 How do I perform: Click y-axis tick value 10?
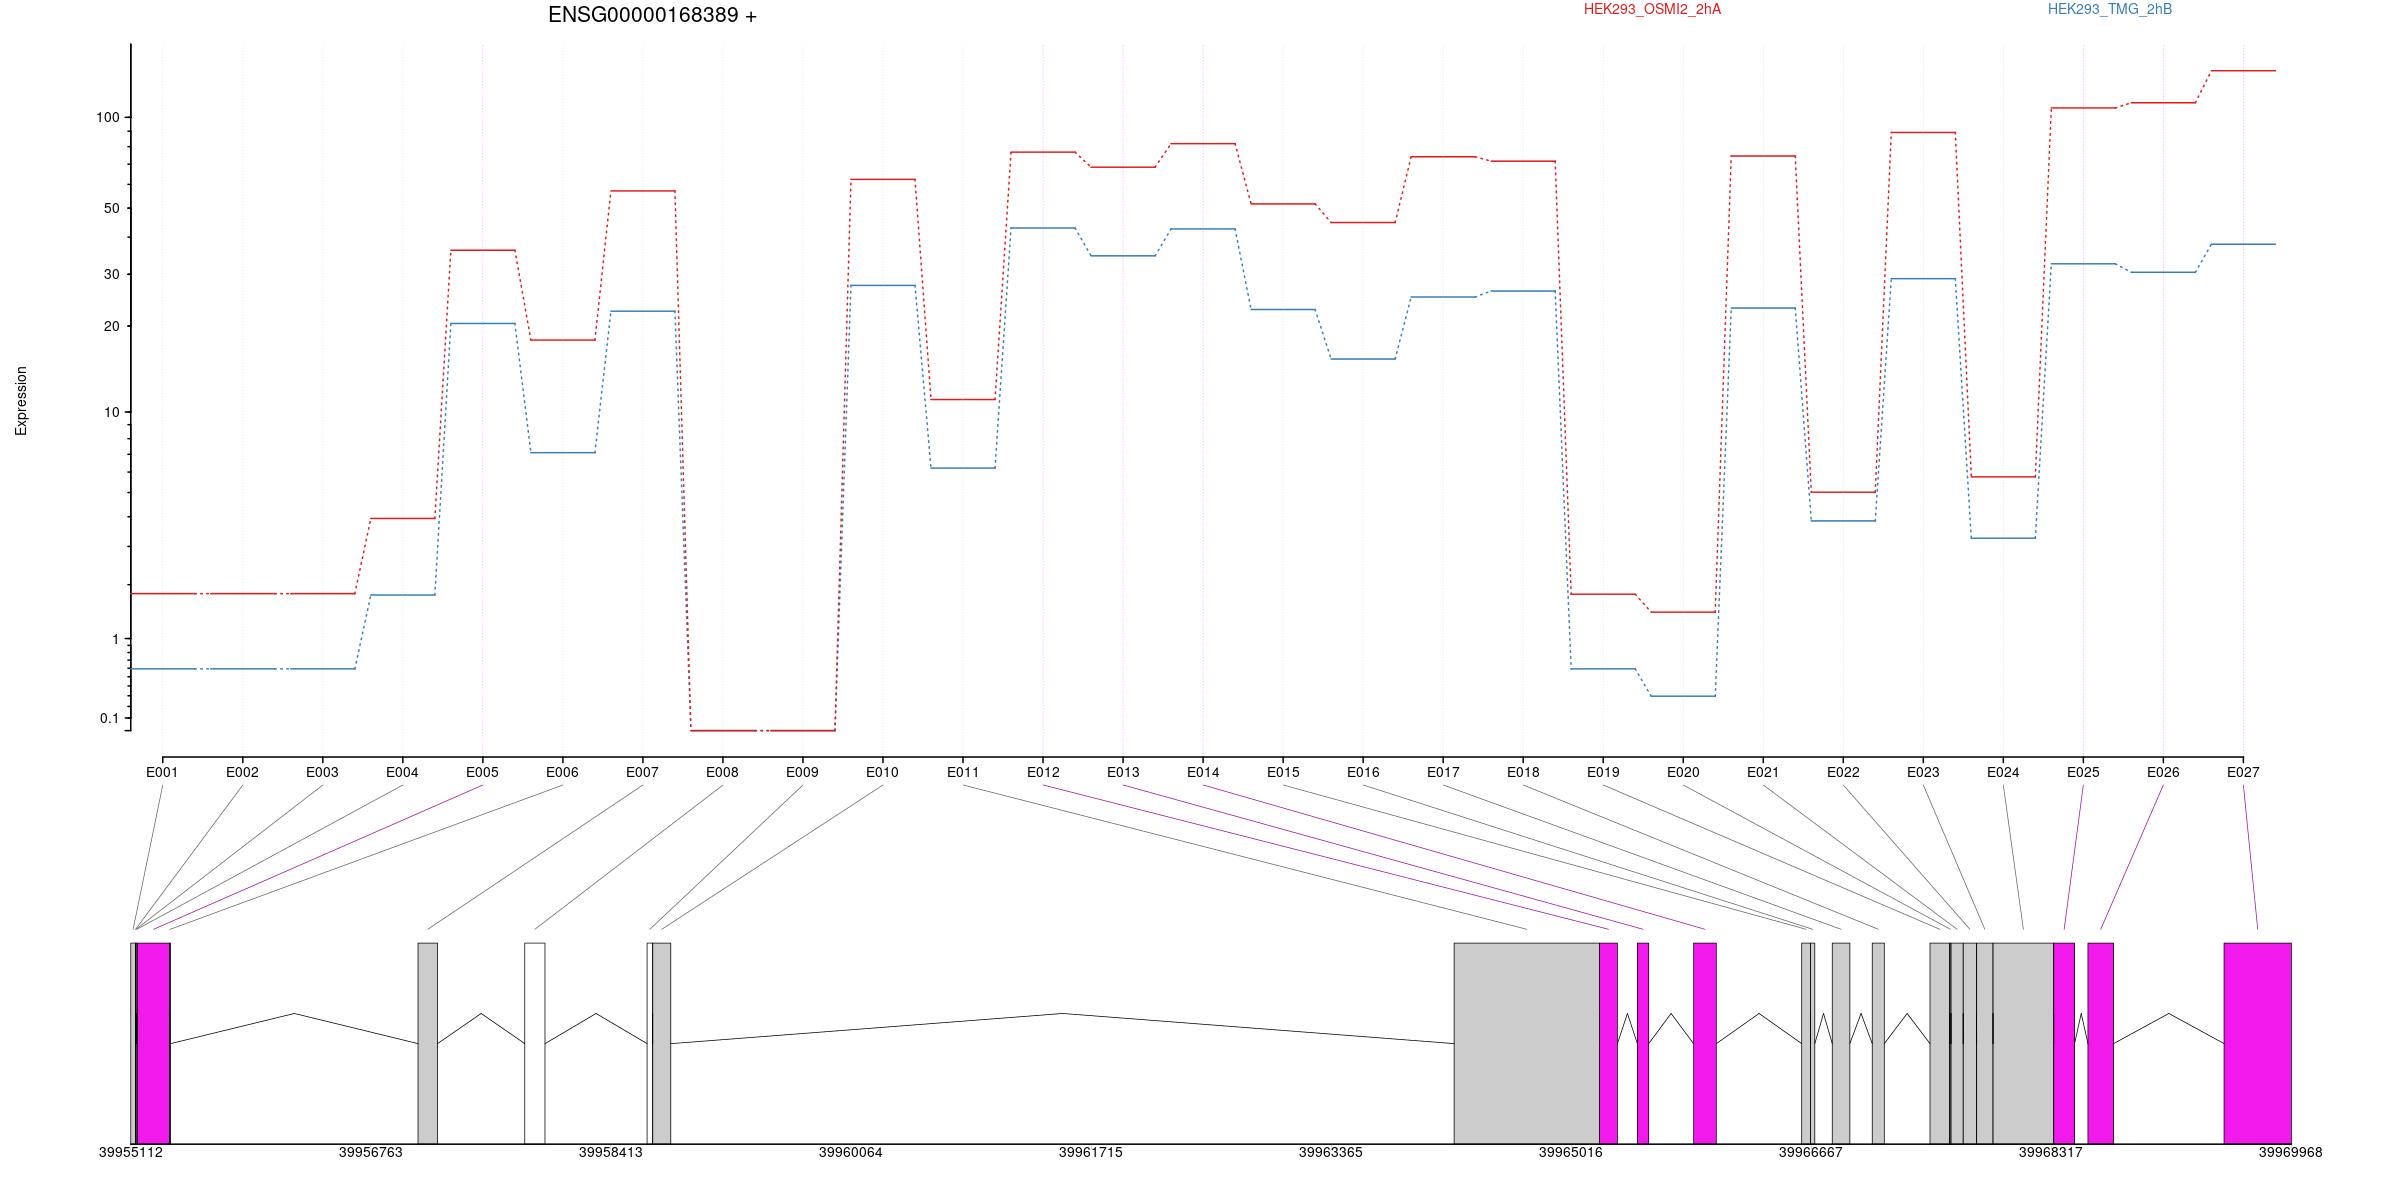coord(111,412)
